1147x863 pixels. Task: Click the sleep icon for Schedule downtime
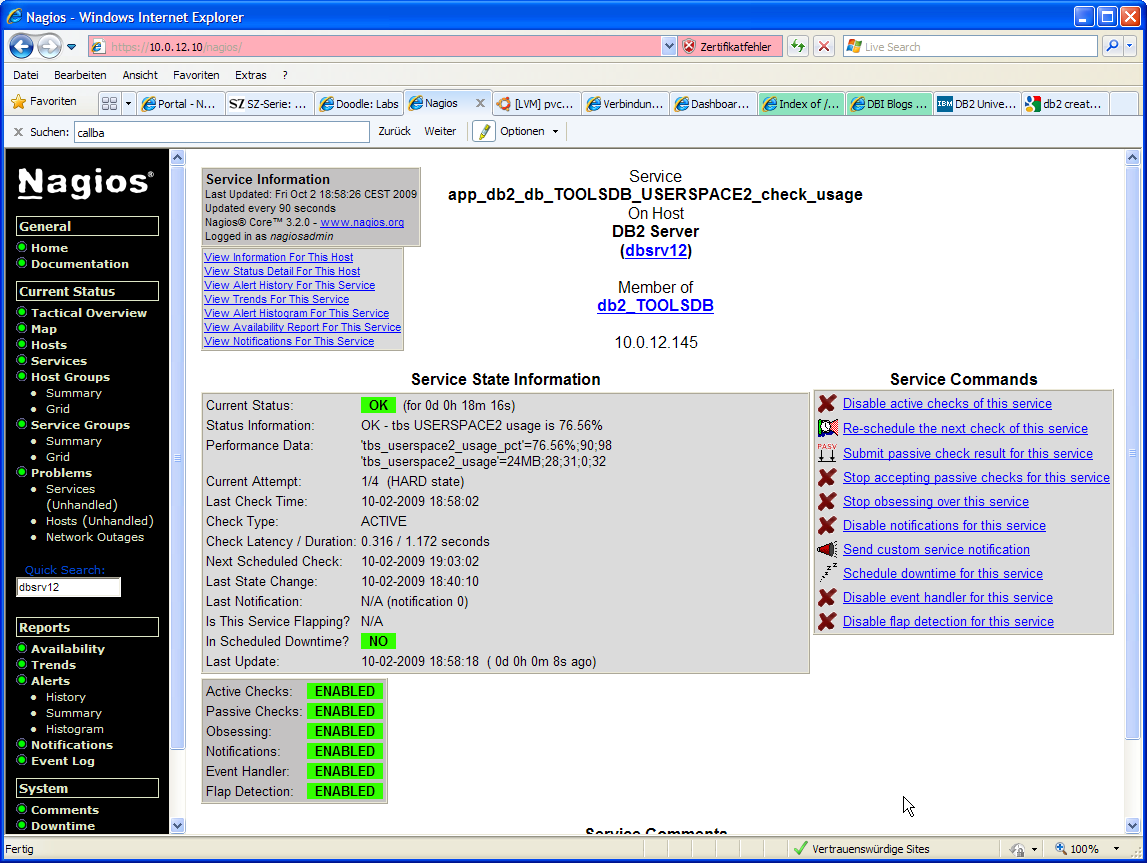827,573
